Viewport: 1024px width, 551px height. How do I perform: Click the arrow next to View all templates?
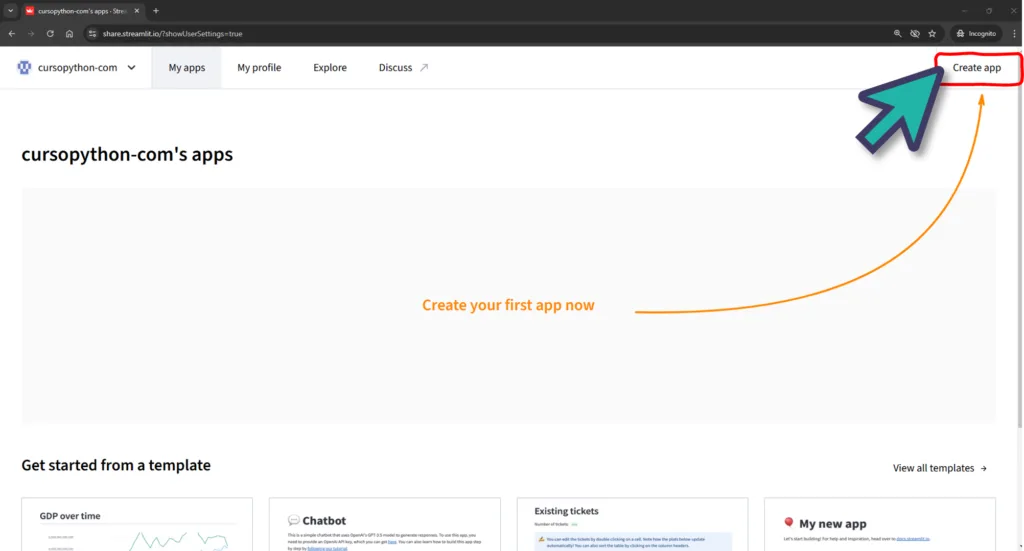pos(984,468)
